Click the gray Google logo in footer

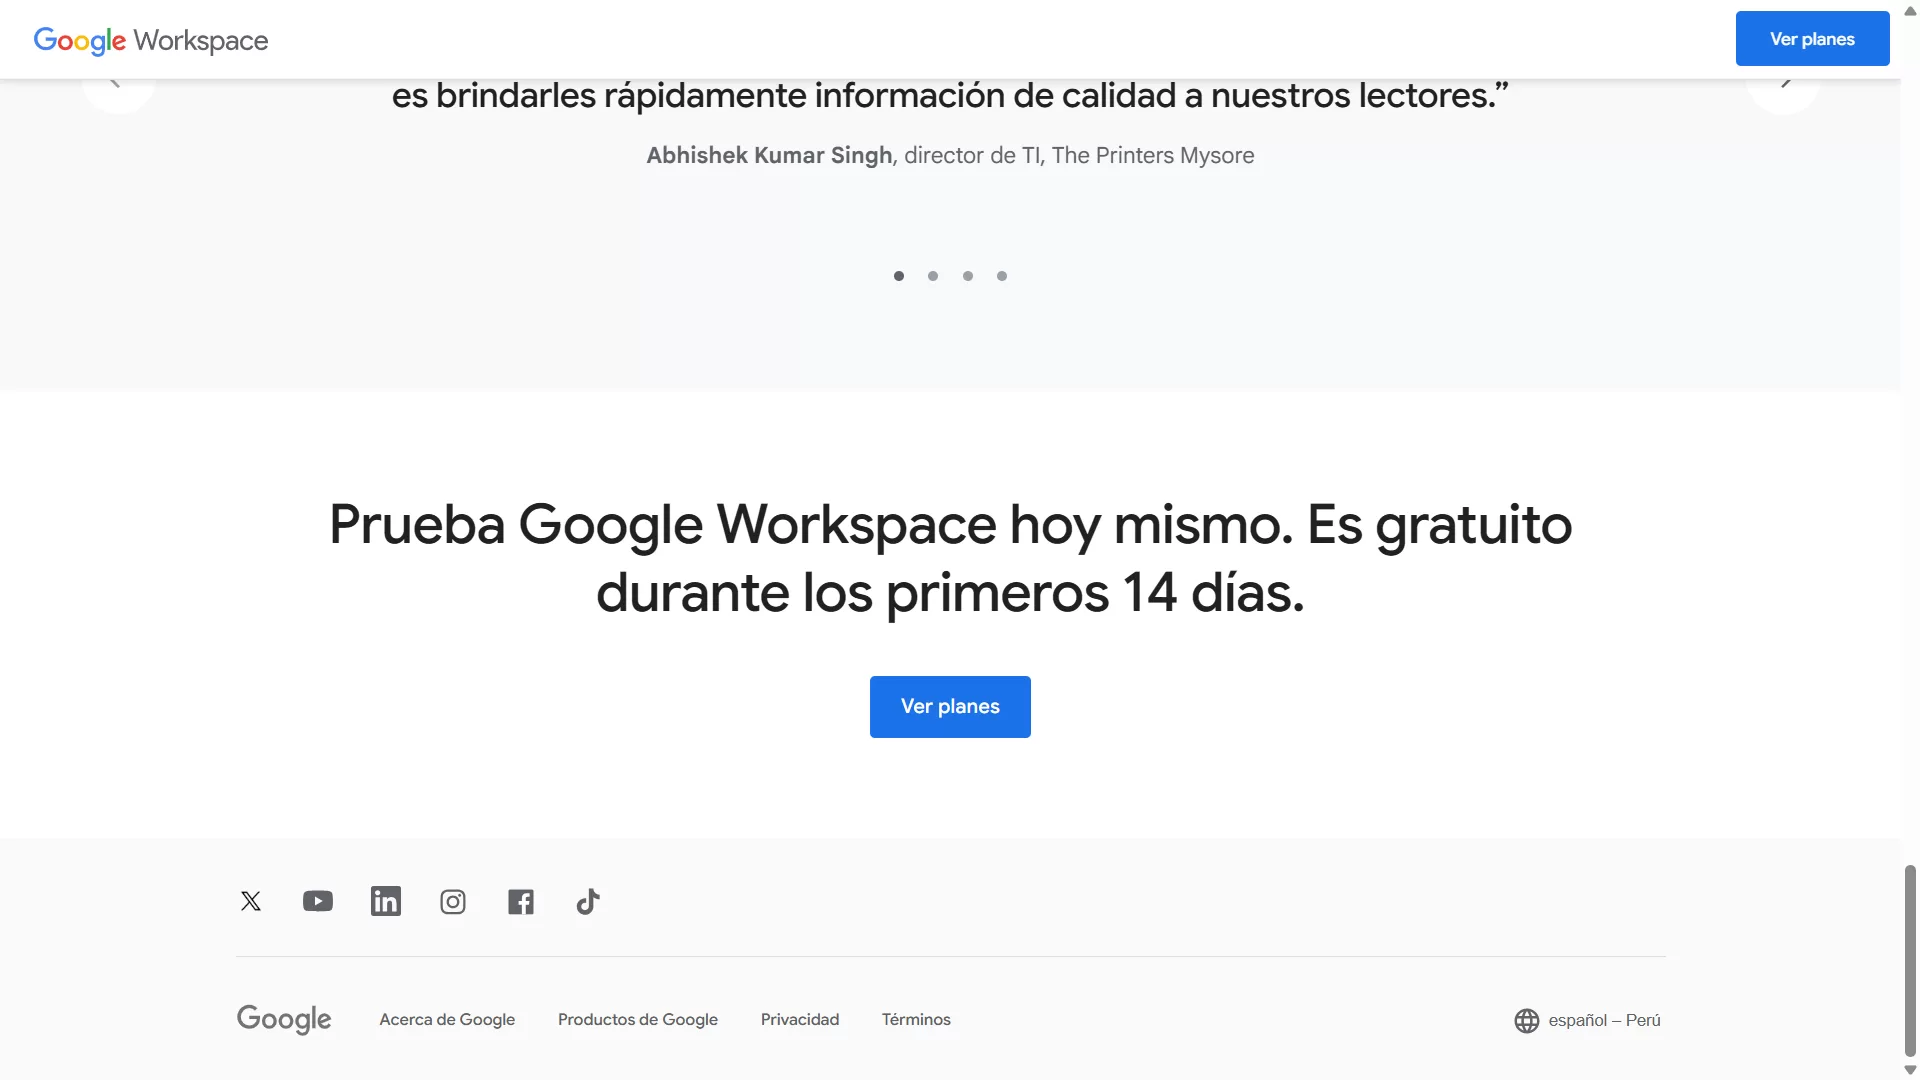(x=284, y=1019)
